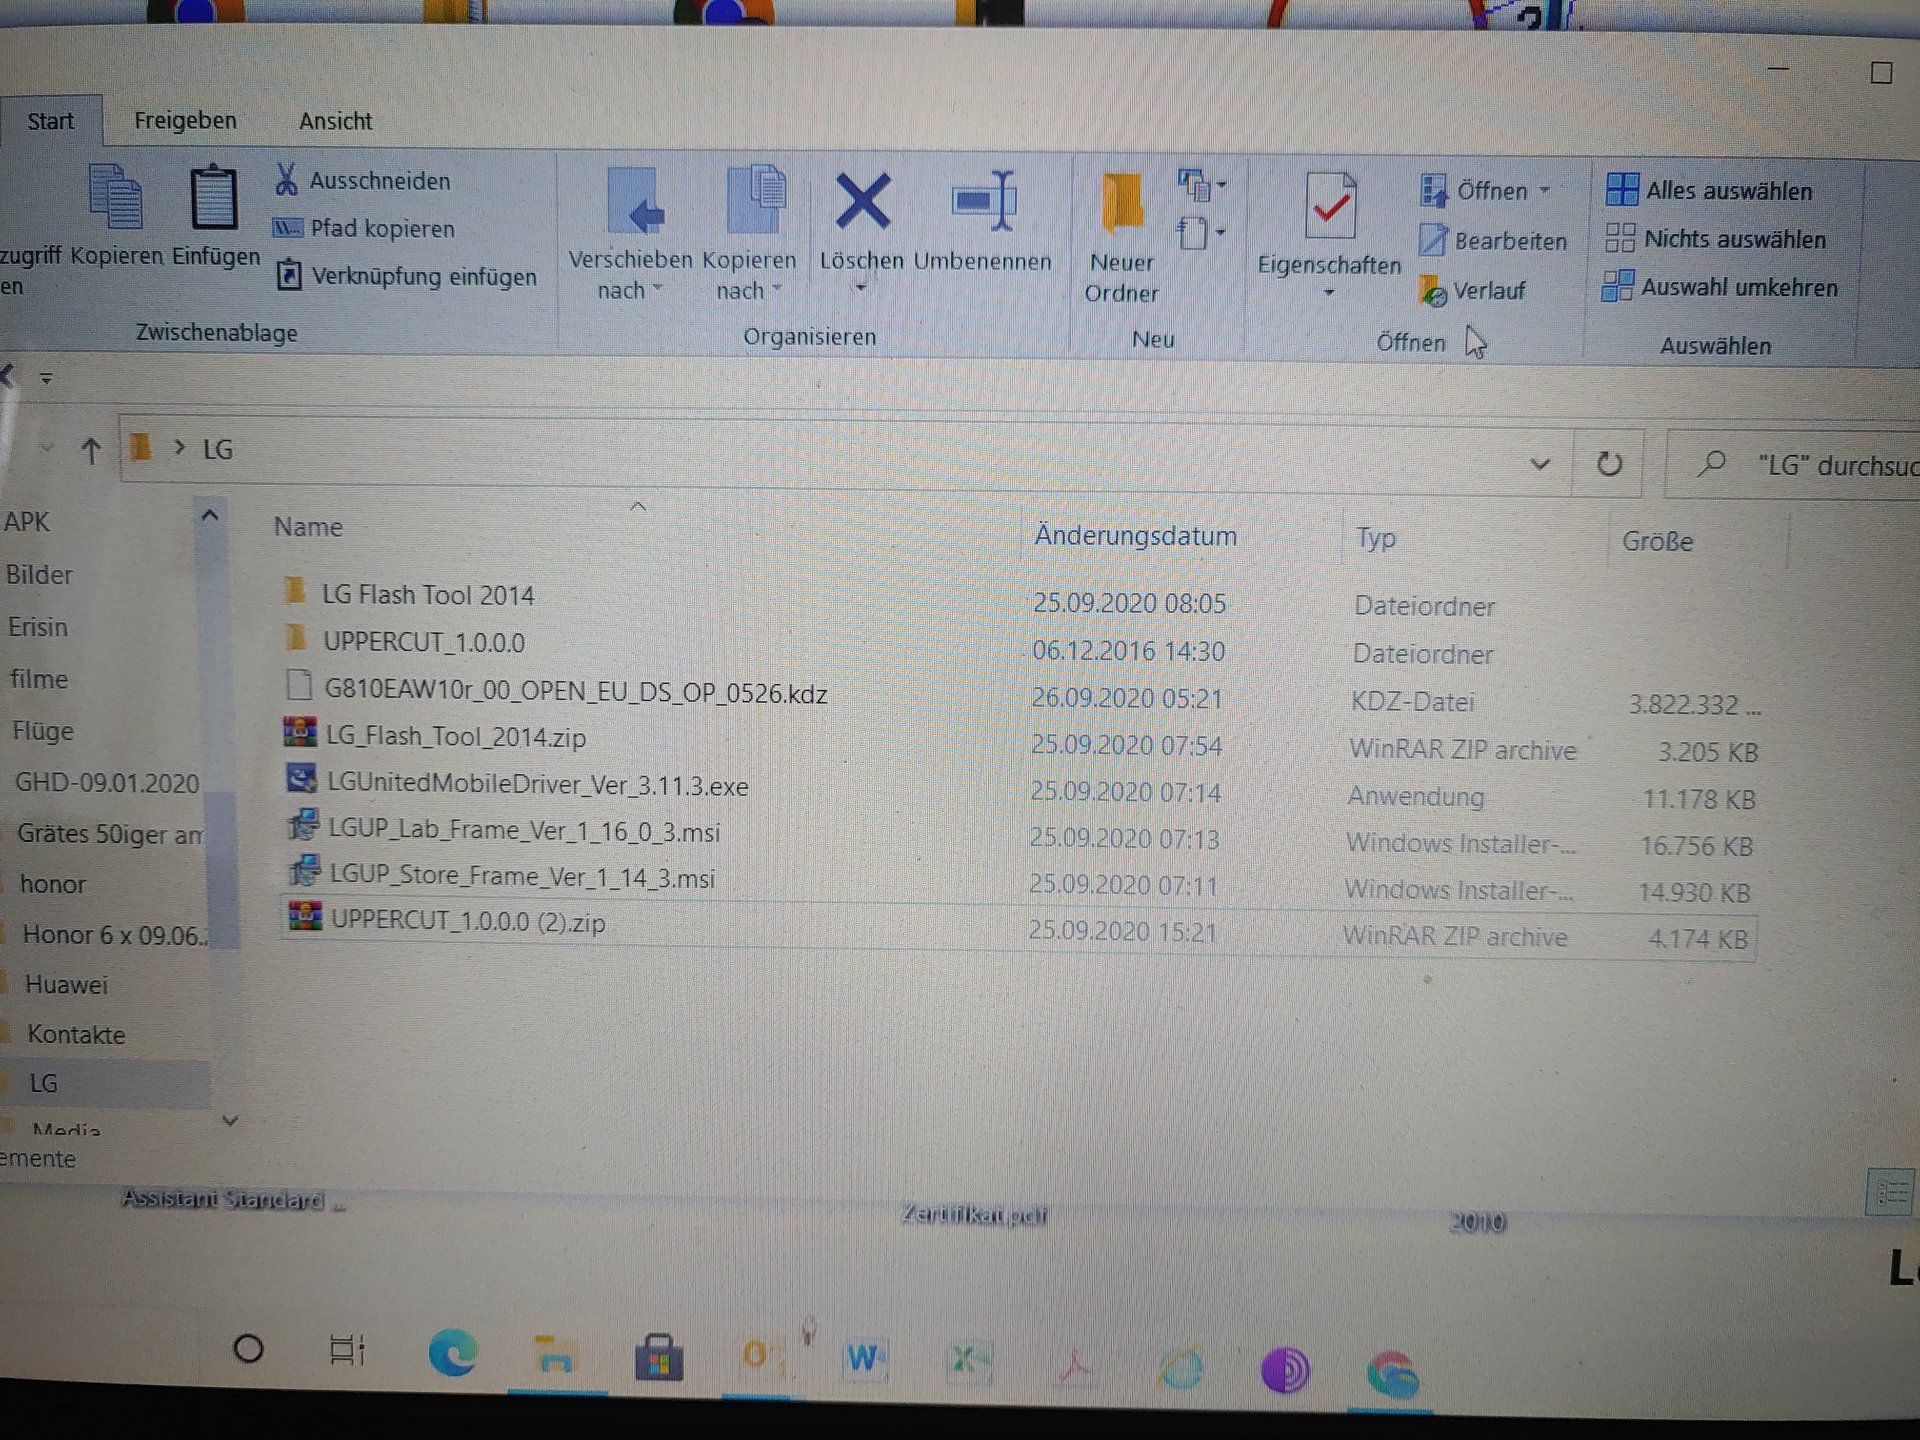Switch to the Freigeben ribbon tab

pos(185,120)
